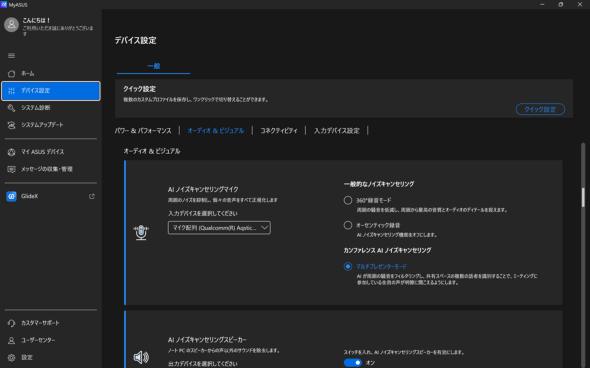Click the クイック設定 button
This screenshot has width=590, height=368.
click(540, 109)
